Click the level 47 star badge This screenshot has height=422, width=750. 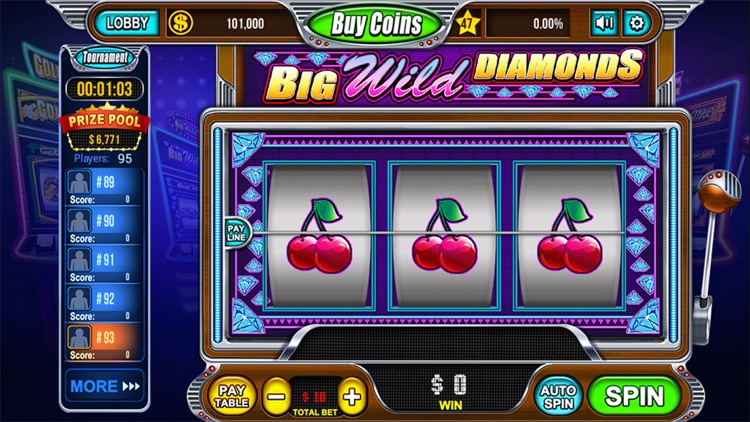point(467,23)
